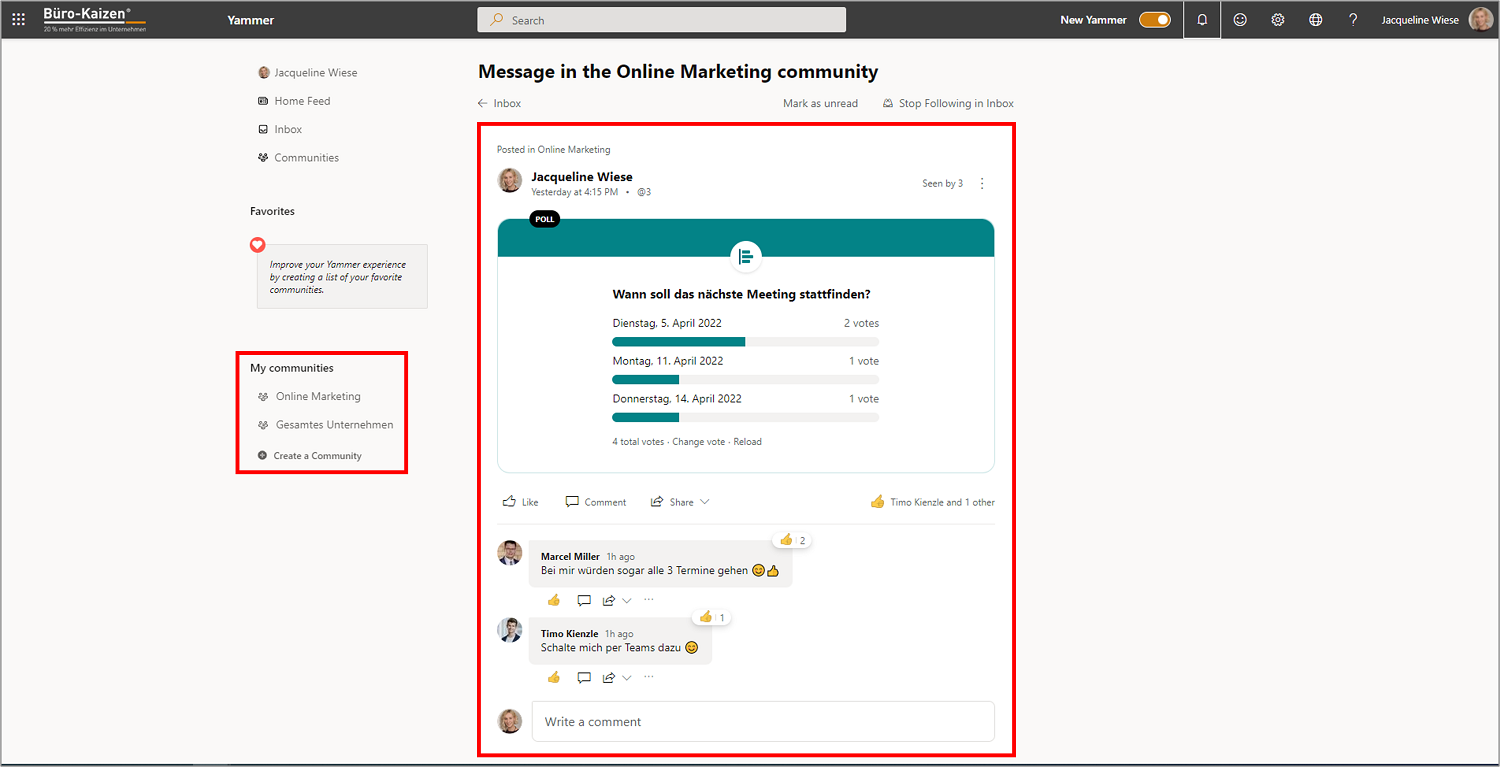Click the Timo Kienzle name in comment
This screenshot has height=767, width=1500.
pos(569,633)
